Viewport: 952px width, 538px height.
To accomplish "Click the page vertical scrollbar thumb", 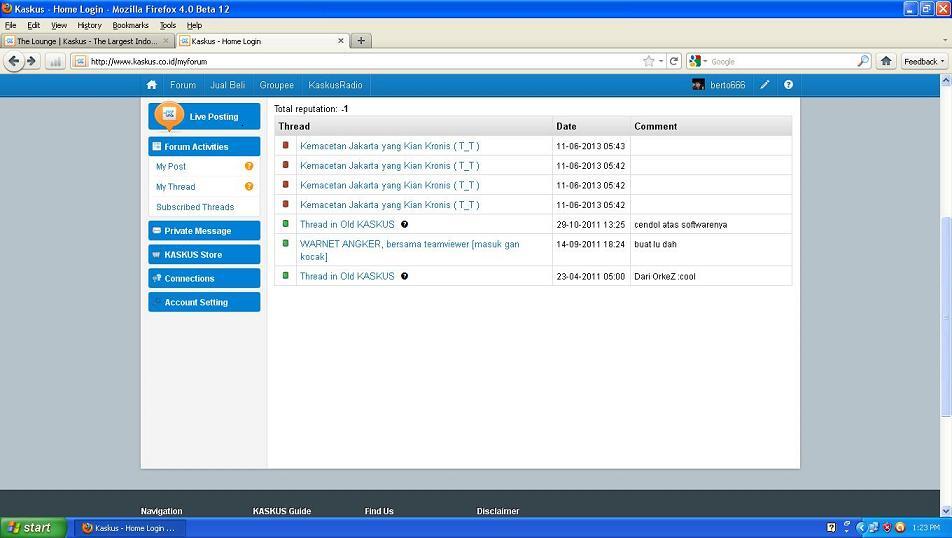I will coord(946,316).
